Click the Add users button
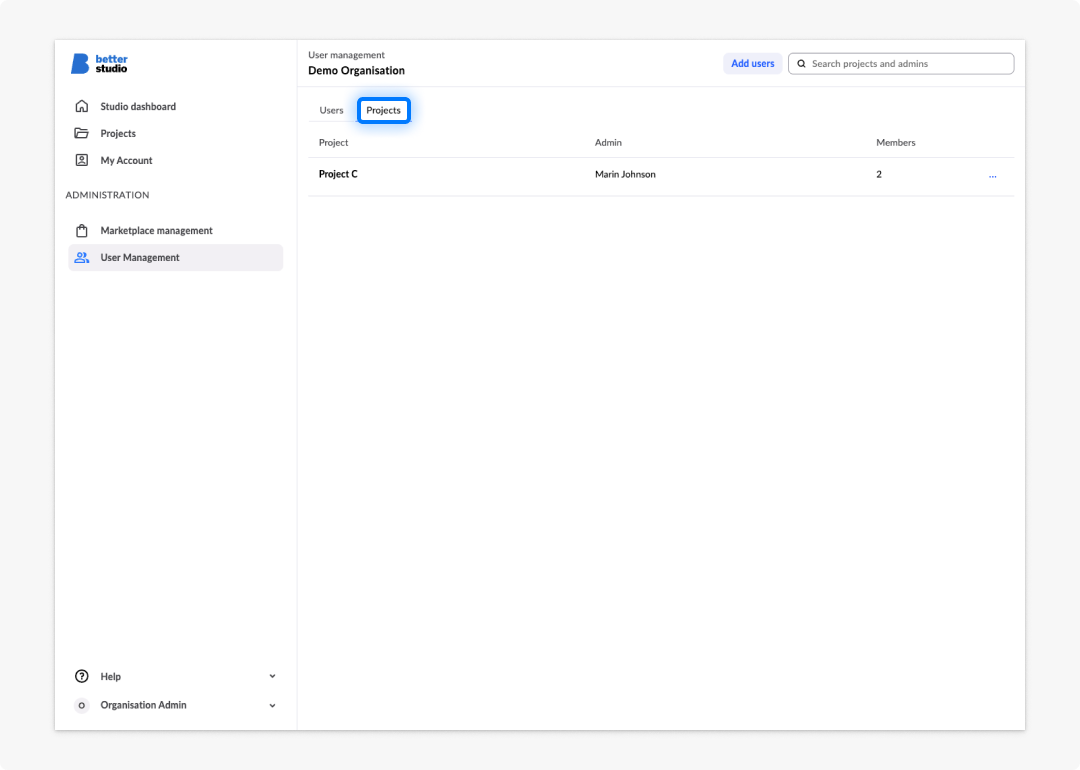1080x770 pixels. coord(752,63)
